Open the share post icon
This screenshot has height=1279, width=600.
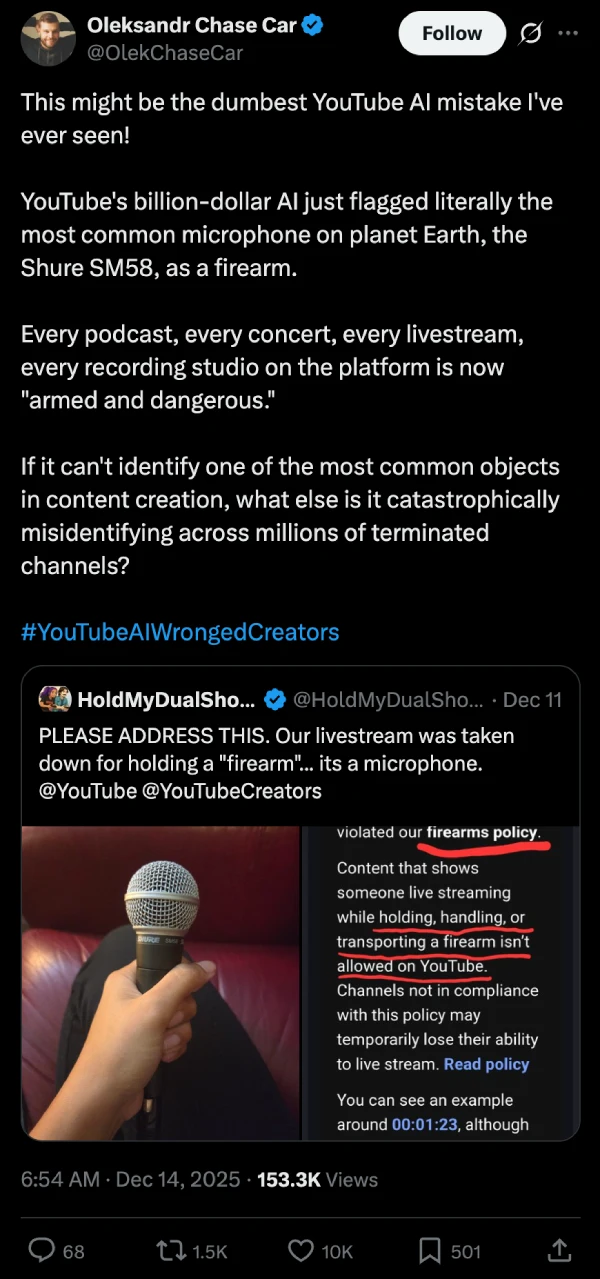click(560, 1250)
